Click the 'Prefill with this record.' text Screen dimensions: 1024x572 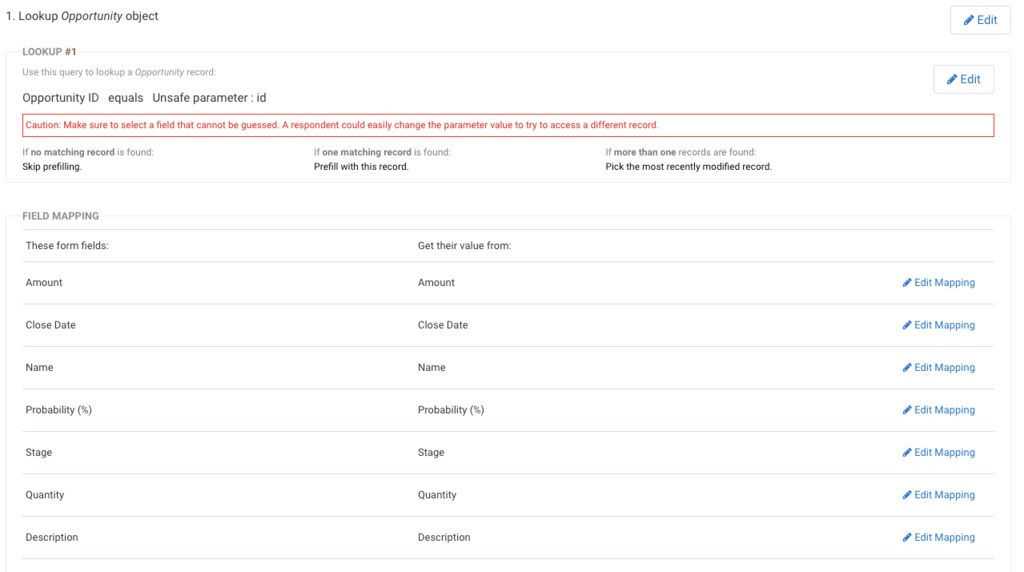tap(361, 167)
